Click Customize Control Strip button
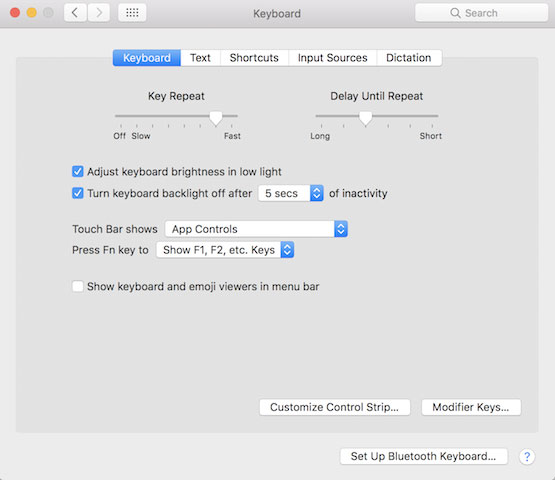555x480 pixels. (334, 407)
